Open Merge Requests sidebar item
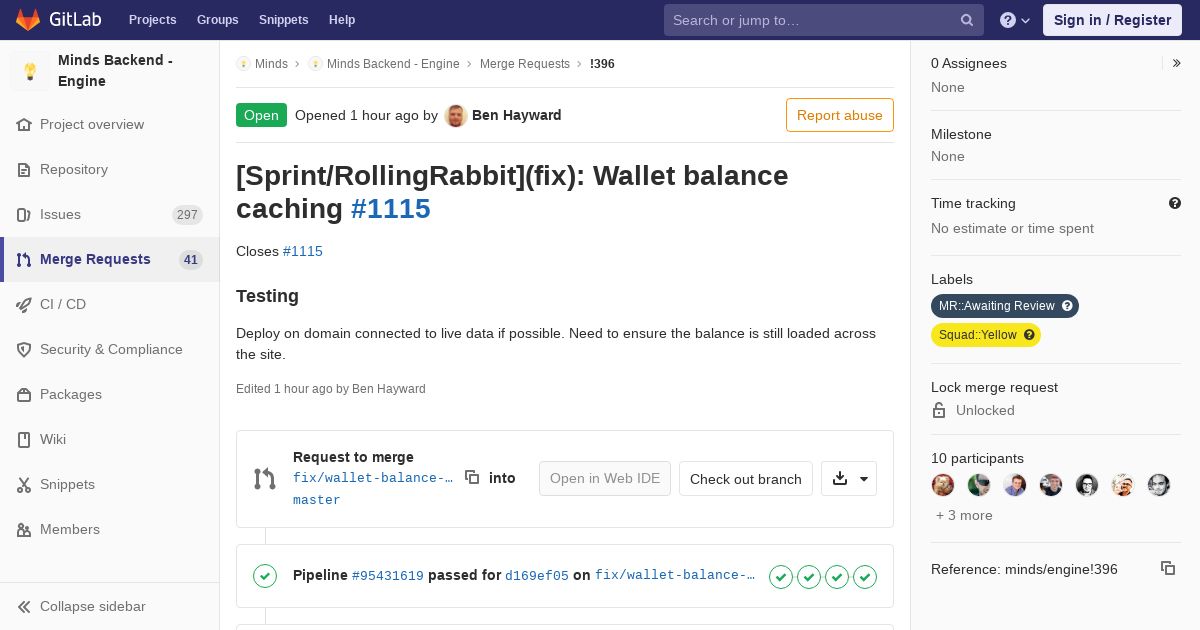 pyautogui.click(x=110, y=260)
